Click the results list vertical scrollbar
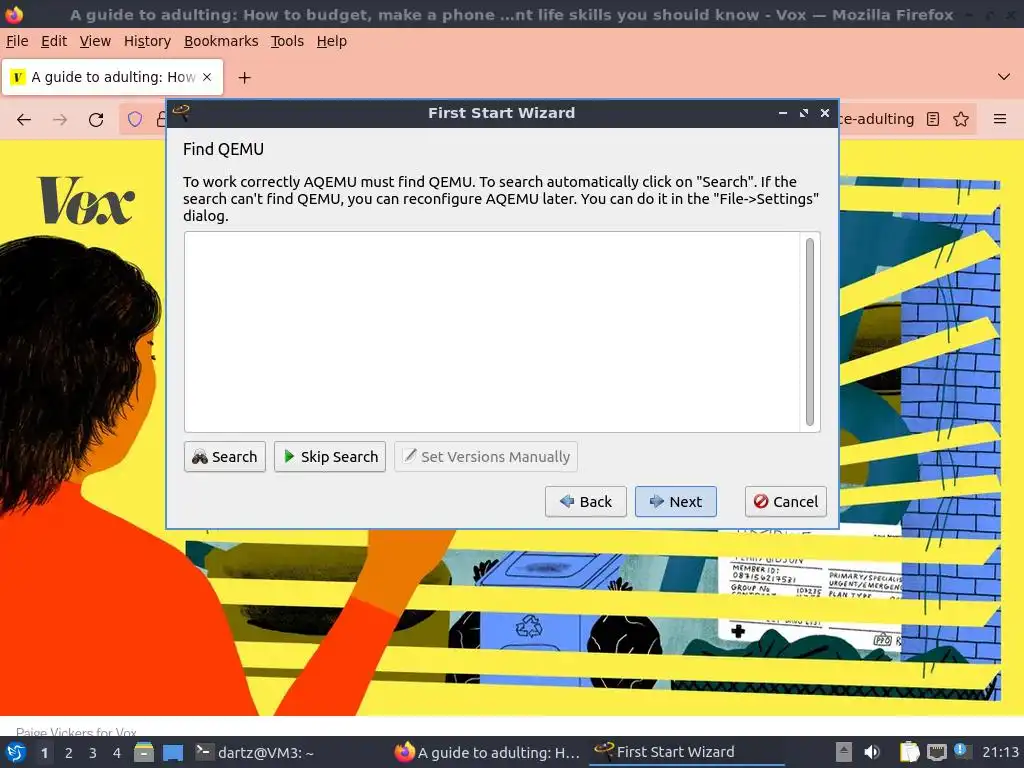1024x768 pixels. click(x=810, y=332)
